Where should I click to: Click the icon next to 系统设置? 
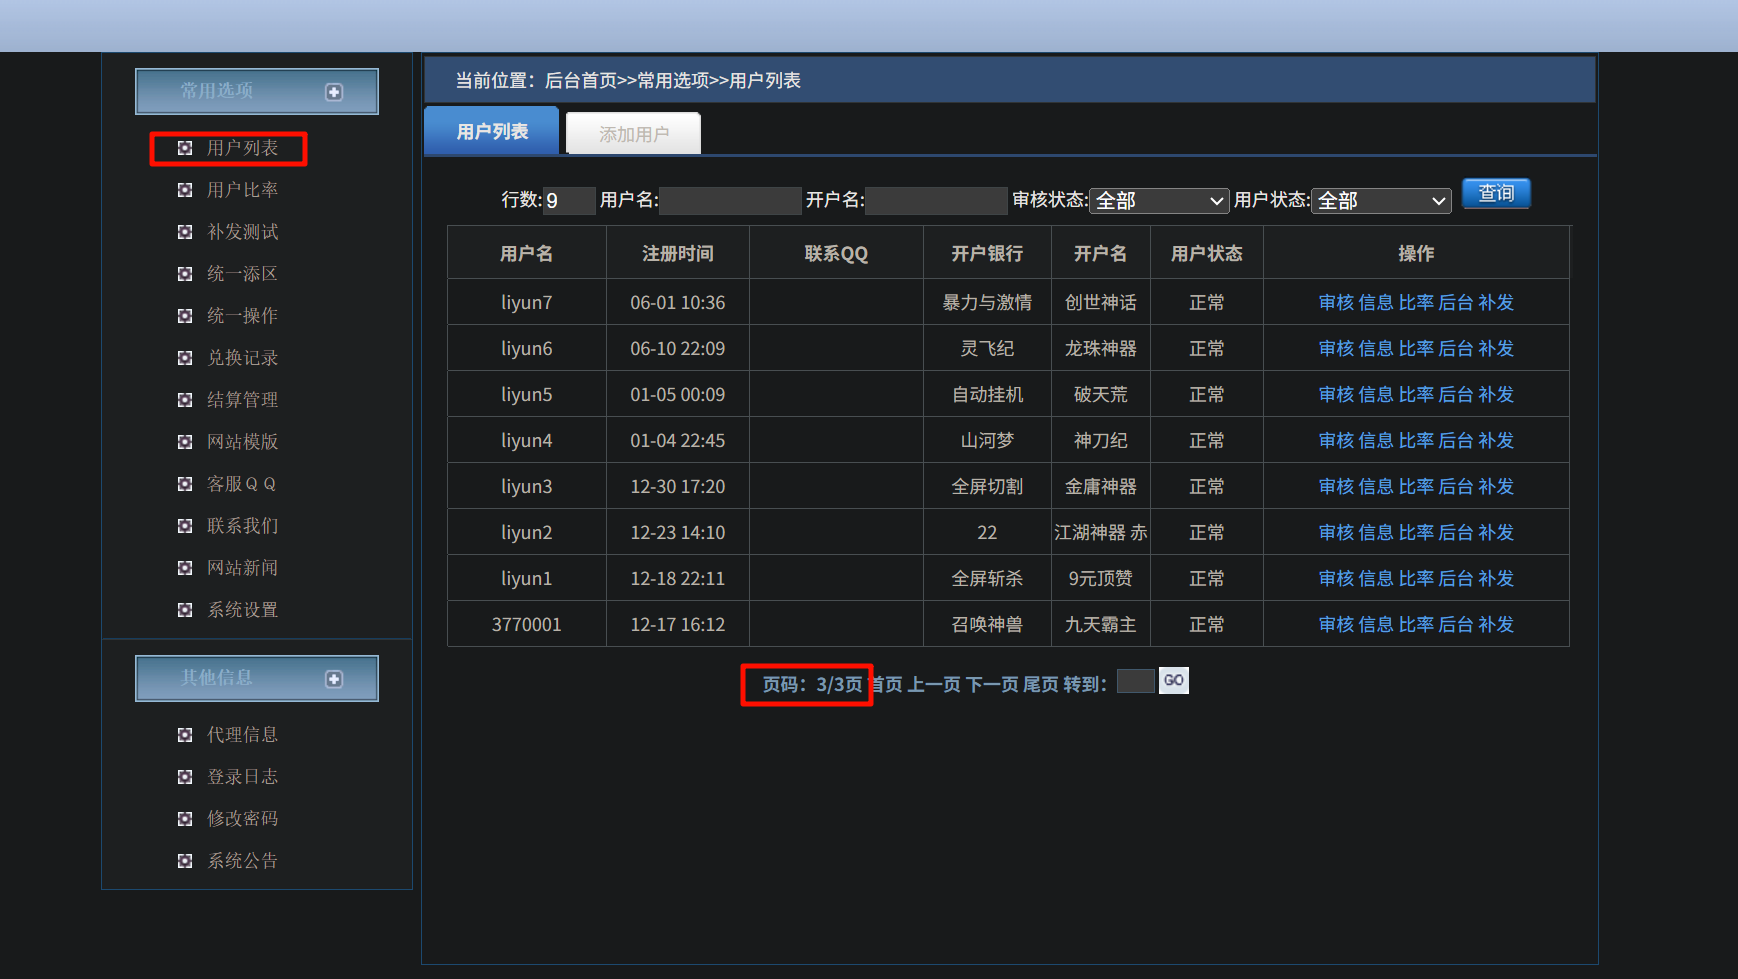point(185,610)
